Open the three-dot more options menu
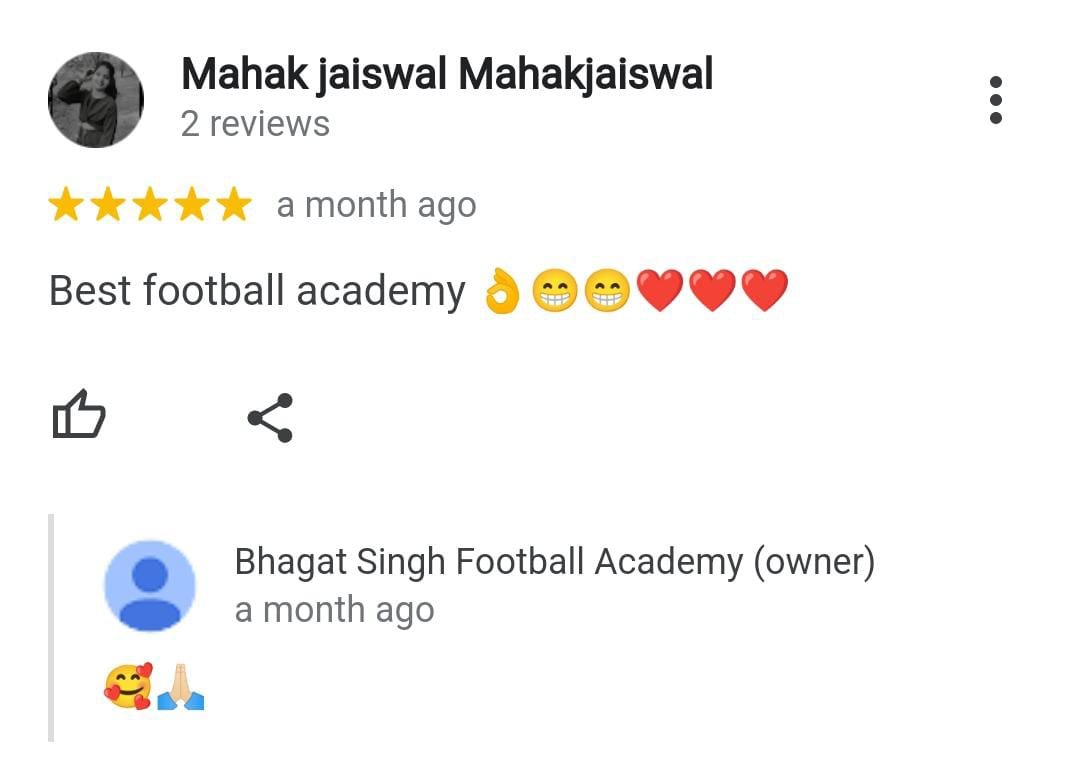 click(x=995, y=100)
